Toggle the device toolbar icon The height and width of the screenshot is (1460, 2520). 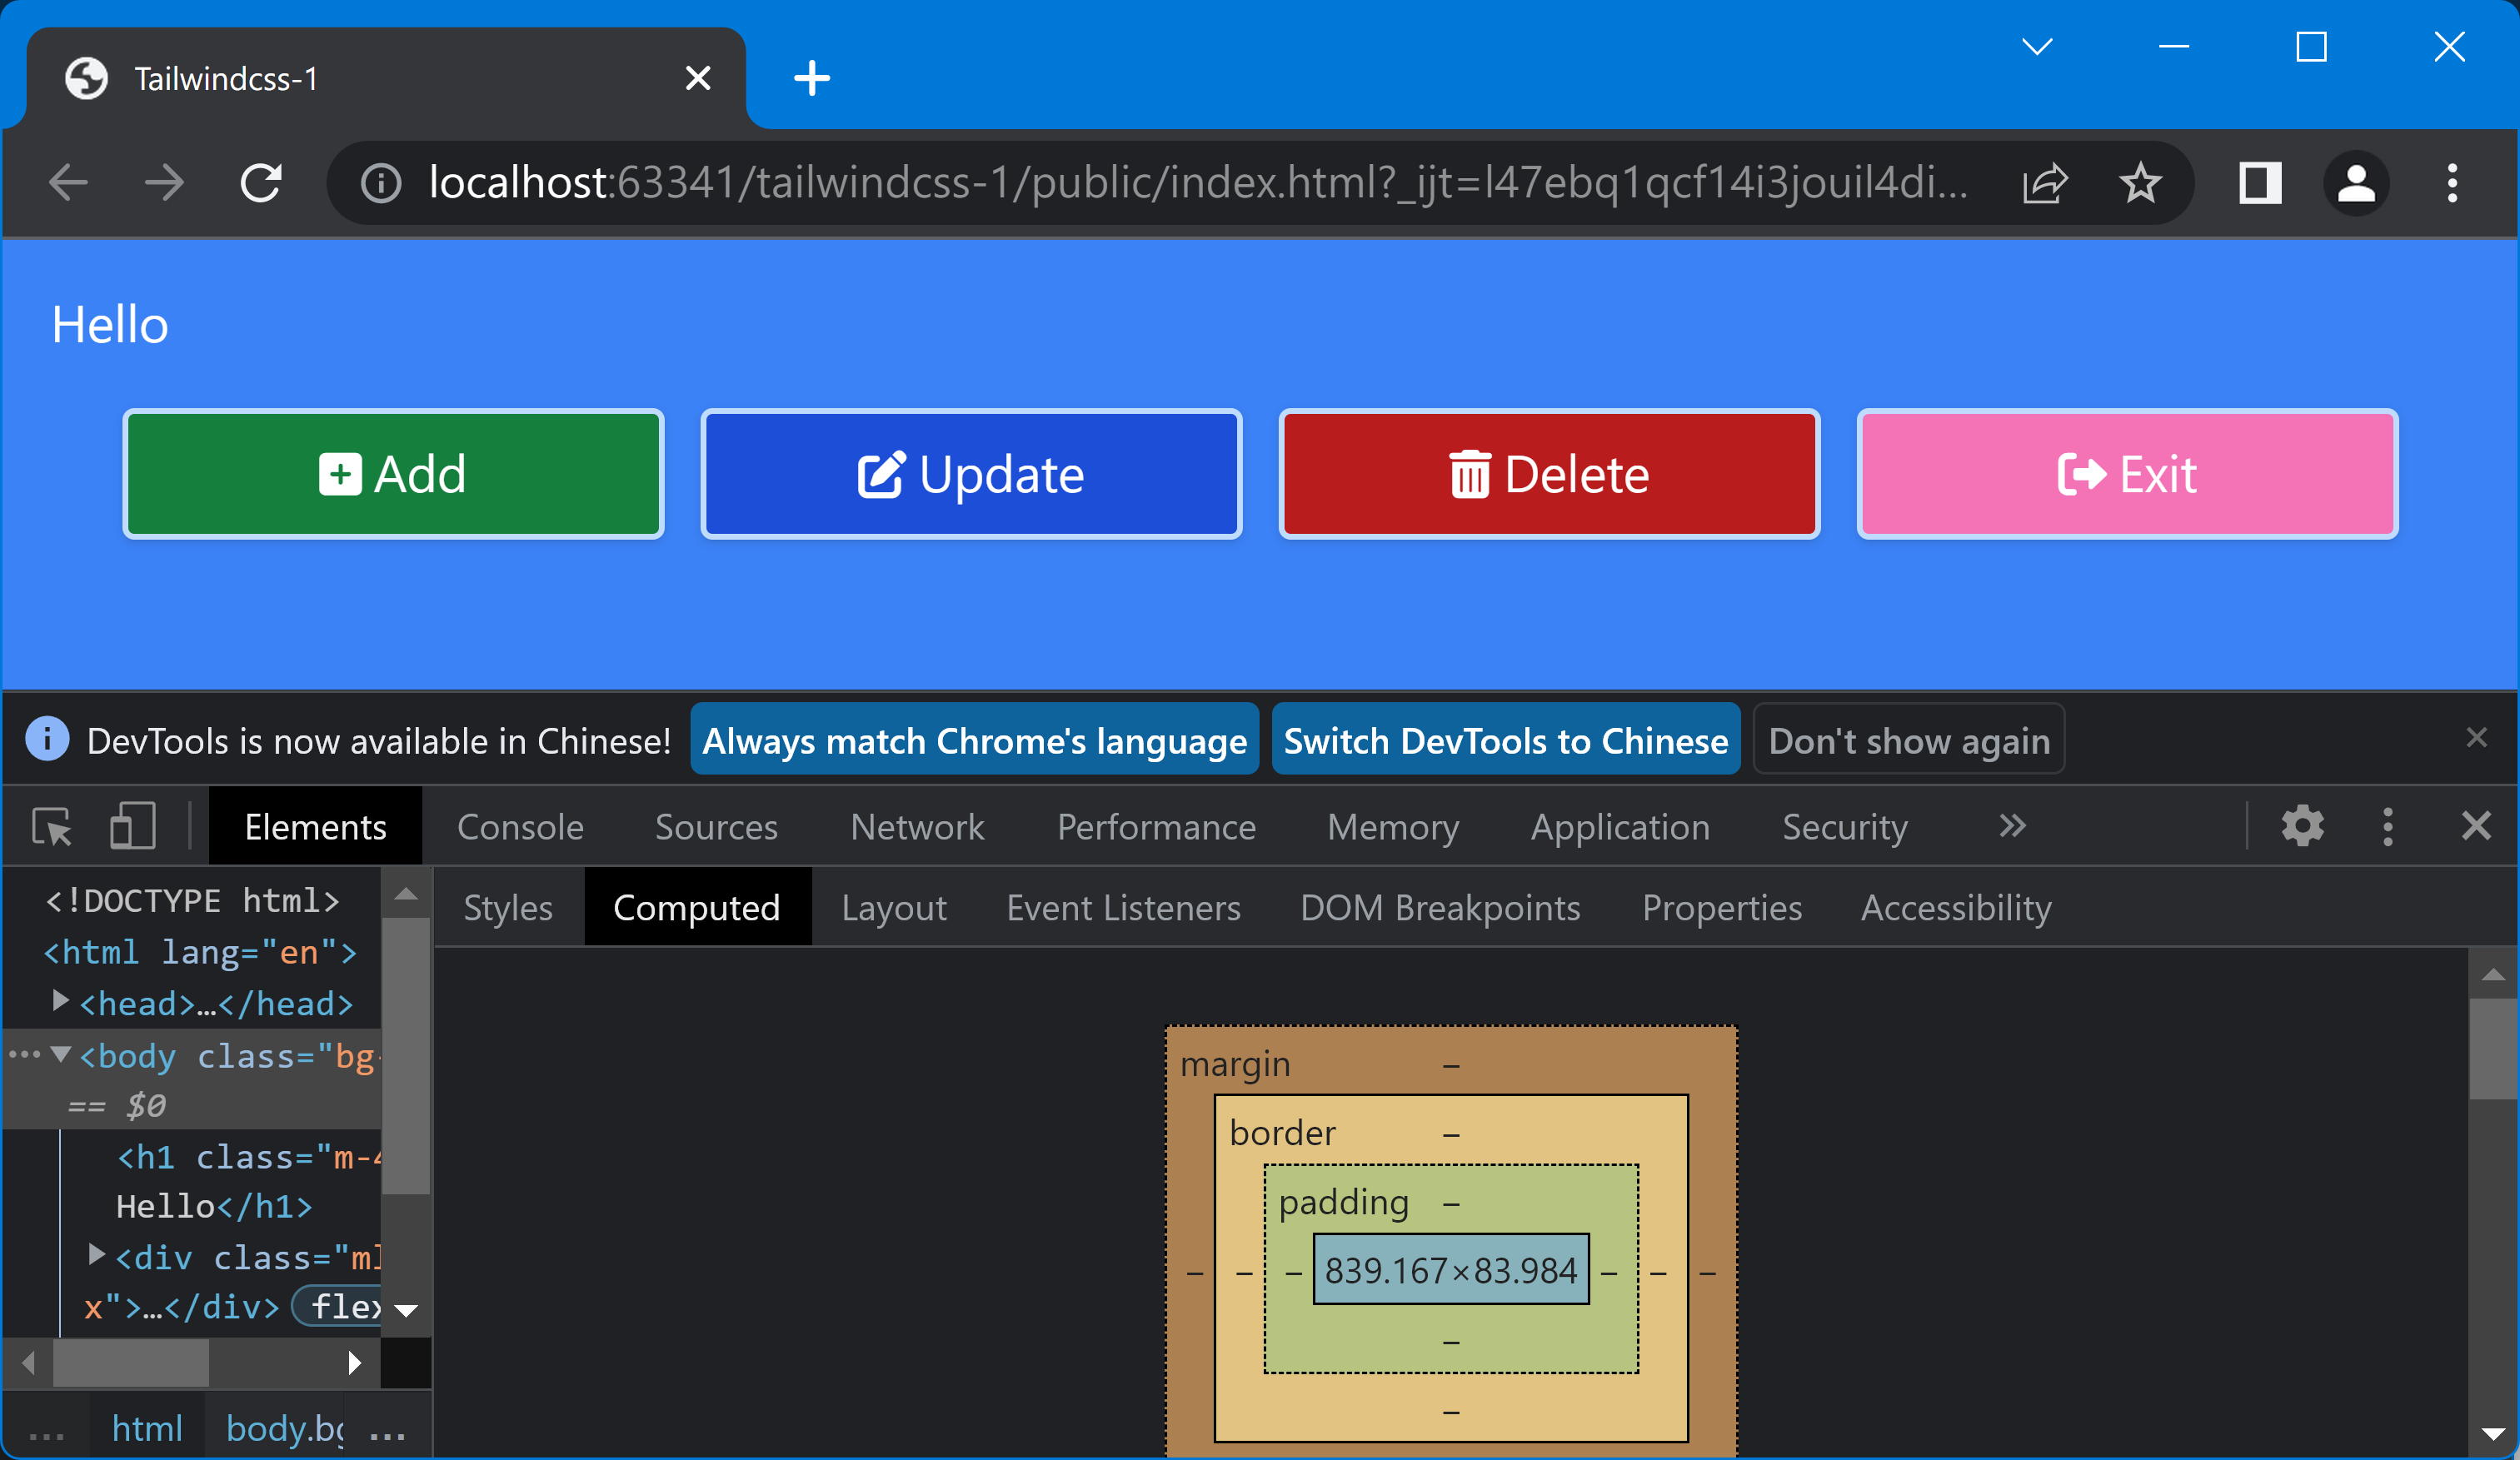pos(132,827)
